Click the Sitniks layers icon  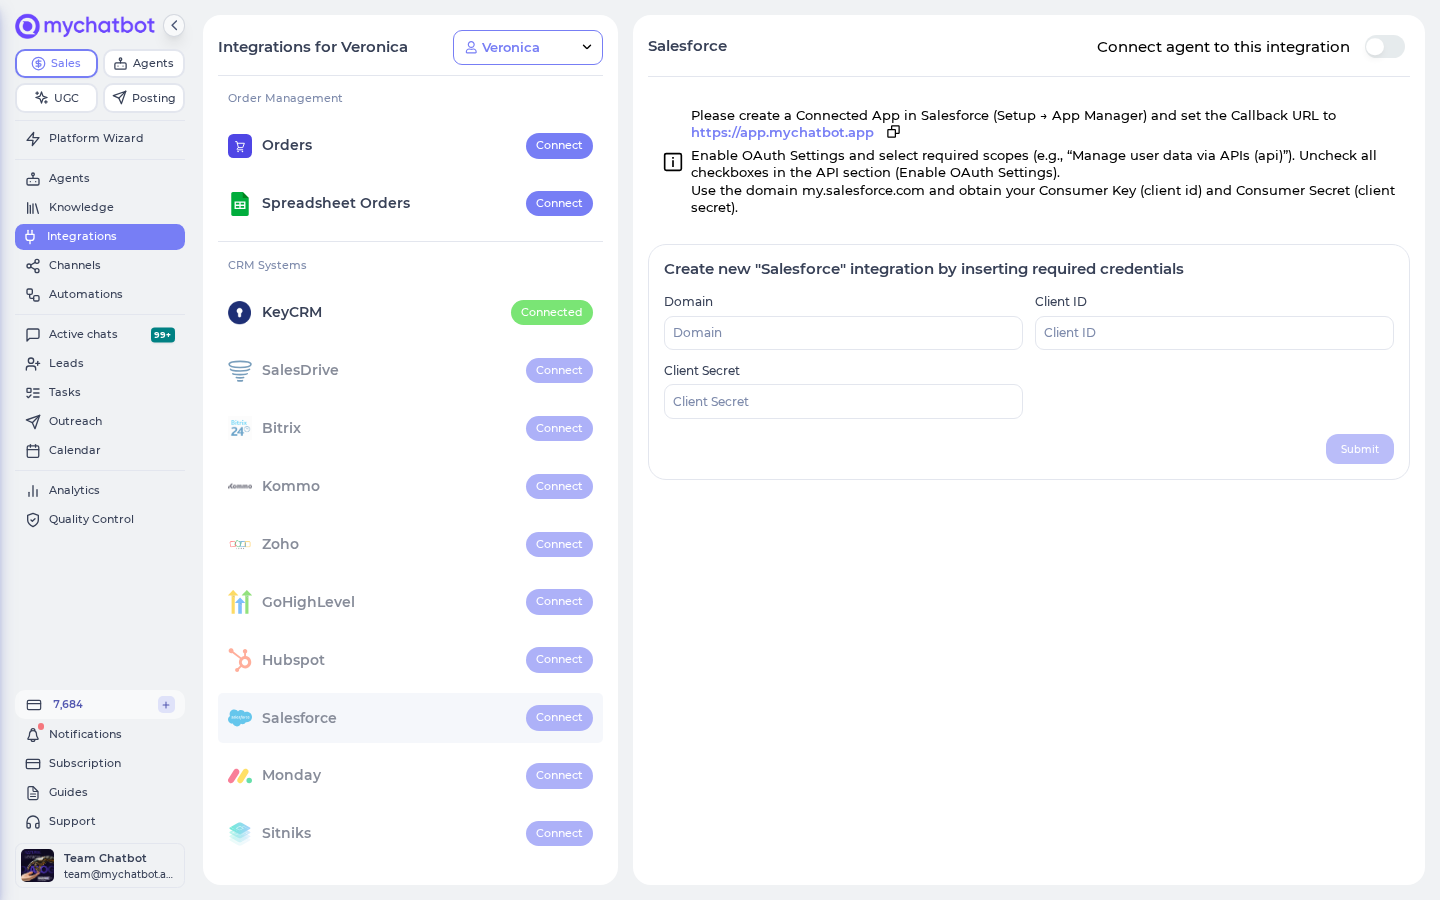[240, 833]
